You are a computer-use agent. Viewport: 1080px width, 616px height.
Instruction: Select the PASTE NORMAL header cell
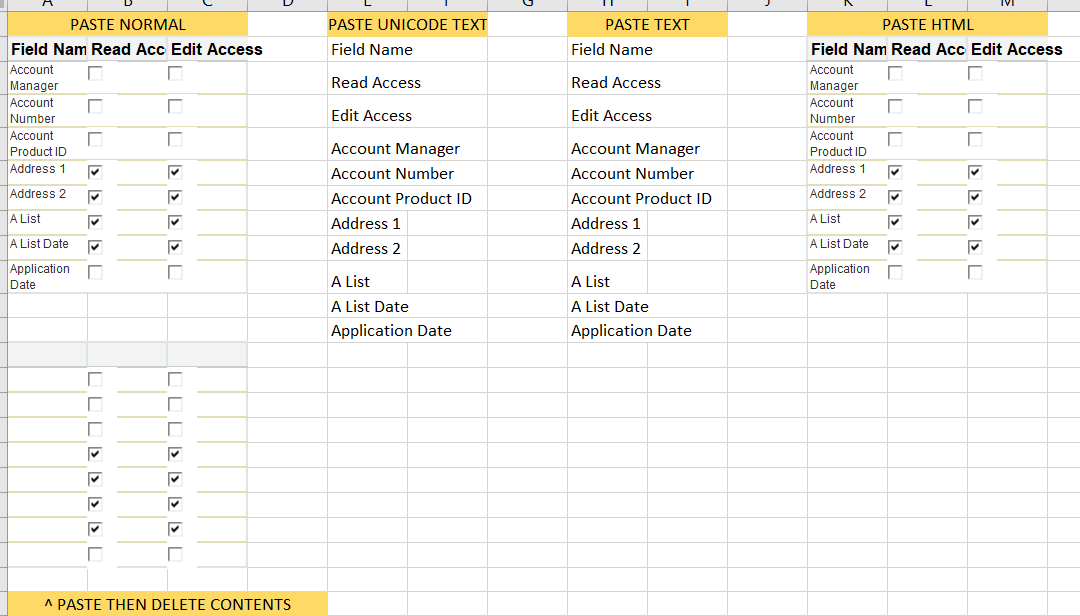[x=127, y=25]
